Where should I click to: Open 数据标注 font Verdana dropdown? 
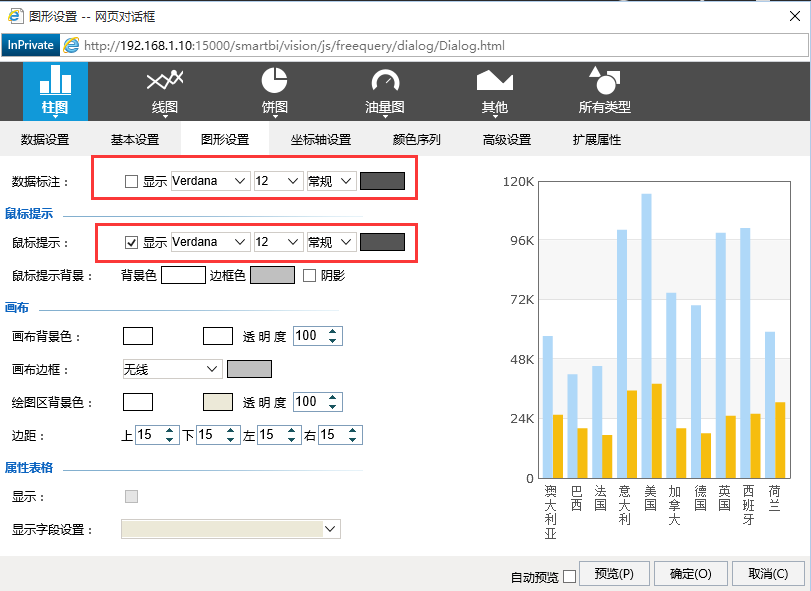click(x=211, y=181)
